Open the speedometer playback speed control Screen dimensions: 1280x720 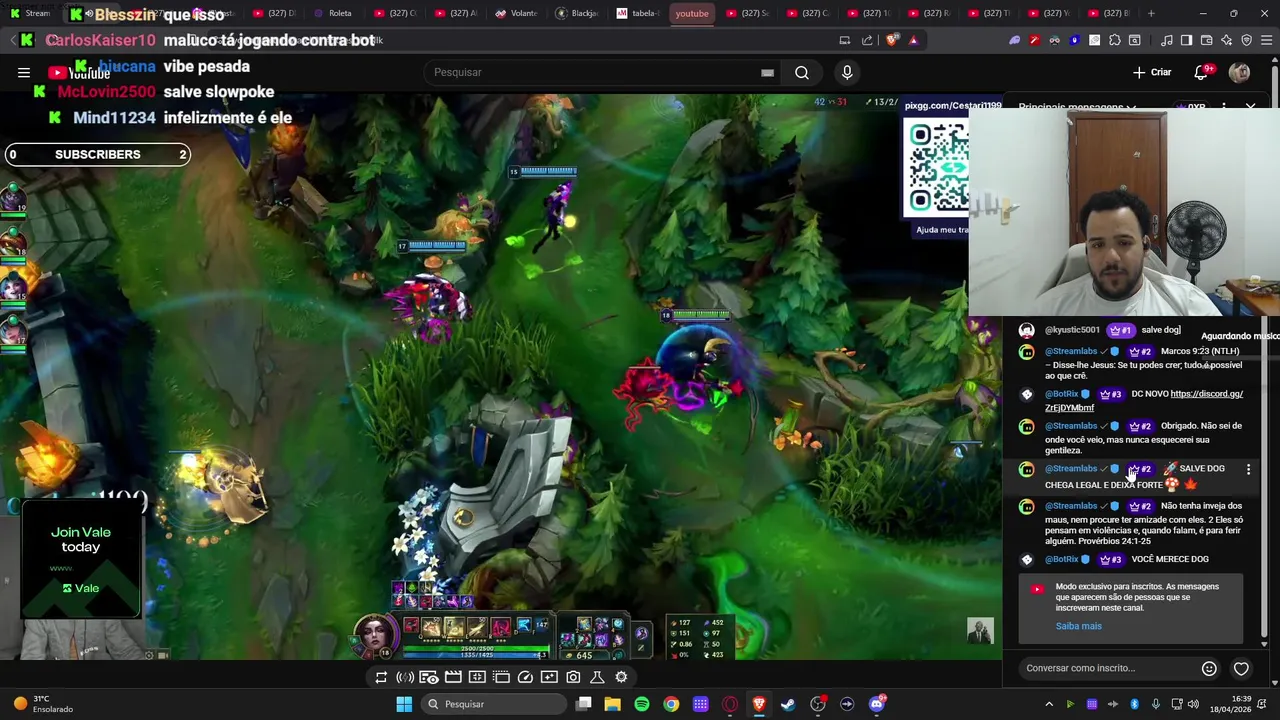[525, 677]
